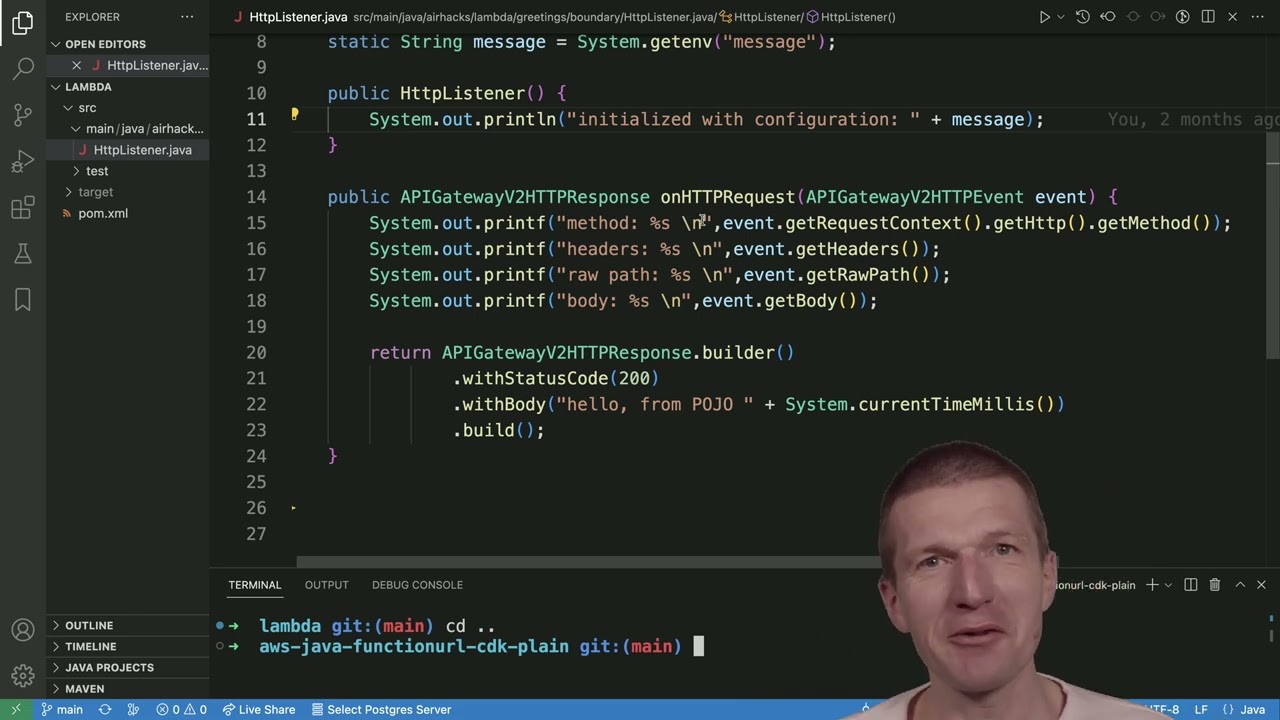
Task: Open the Source Control view
Action: click(23, 114)
